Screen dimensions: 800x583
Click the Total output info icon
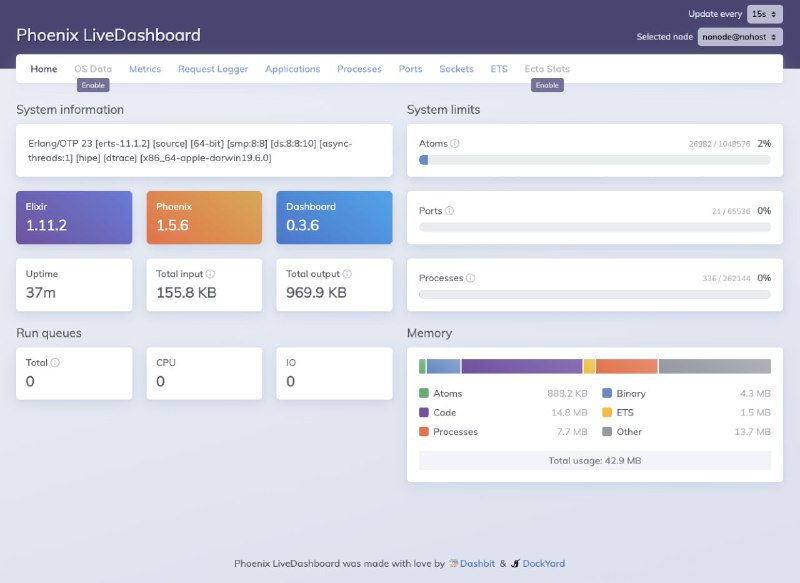click(347, 274)
